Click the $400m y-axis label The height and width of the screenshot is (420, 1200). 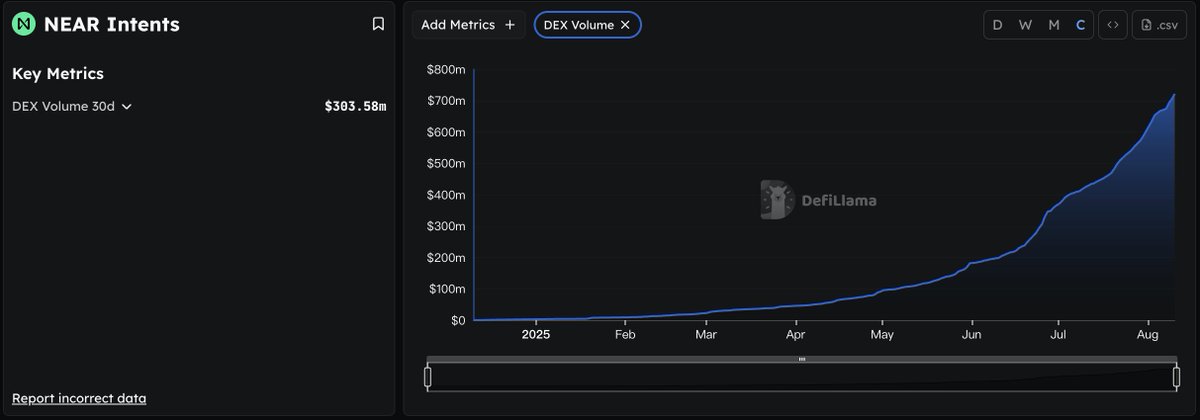click(445, 195)
